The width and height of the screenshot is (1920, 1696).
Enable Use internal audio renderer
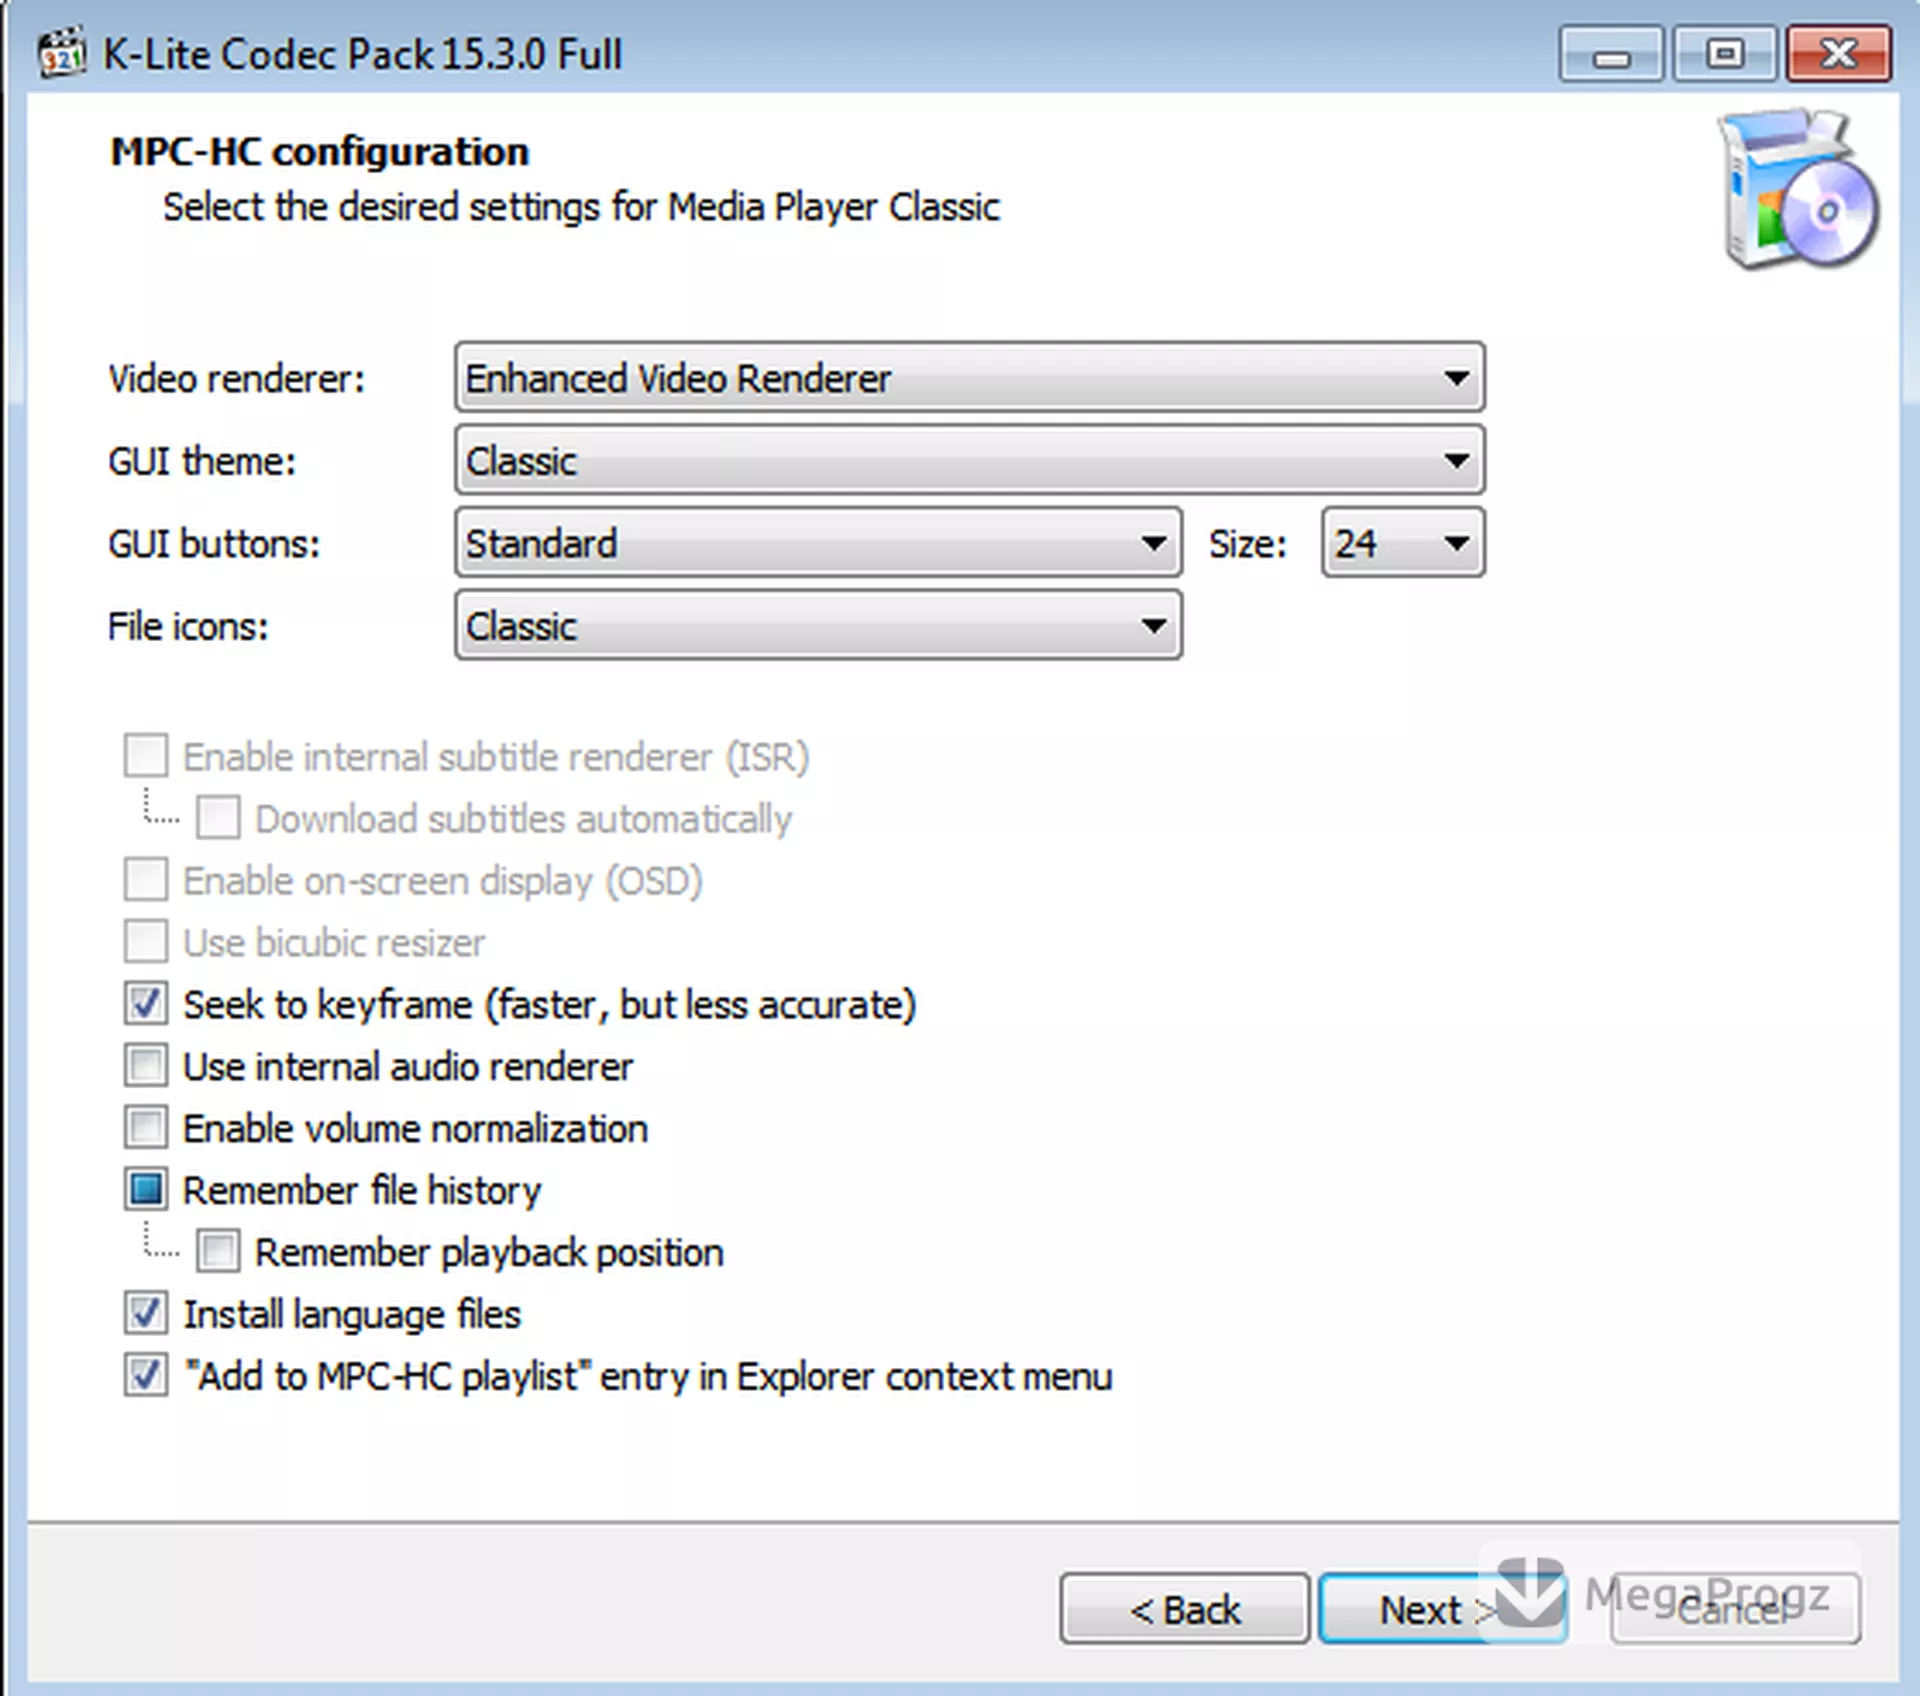(146, 1066)
